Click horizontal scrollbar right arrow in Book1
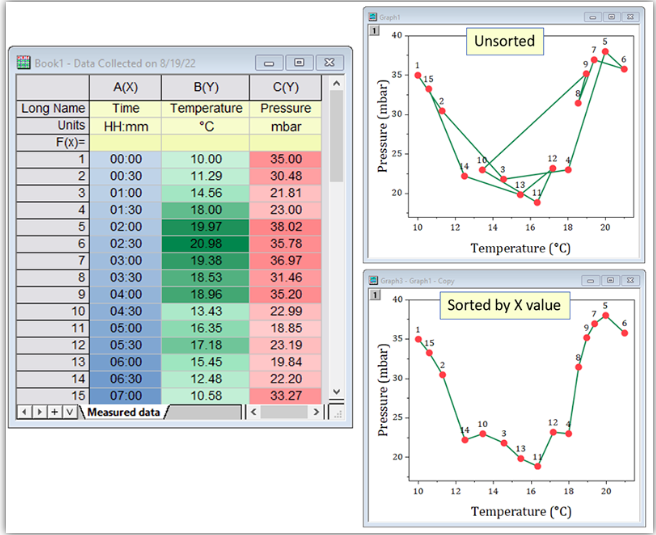The image size is (656, 535). [x=316, y=412]
